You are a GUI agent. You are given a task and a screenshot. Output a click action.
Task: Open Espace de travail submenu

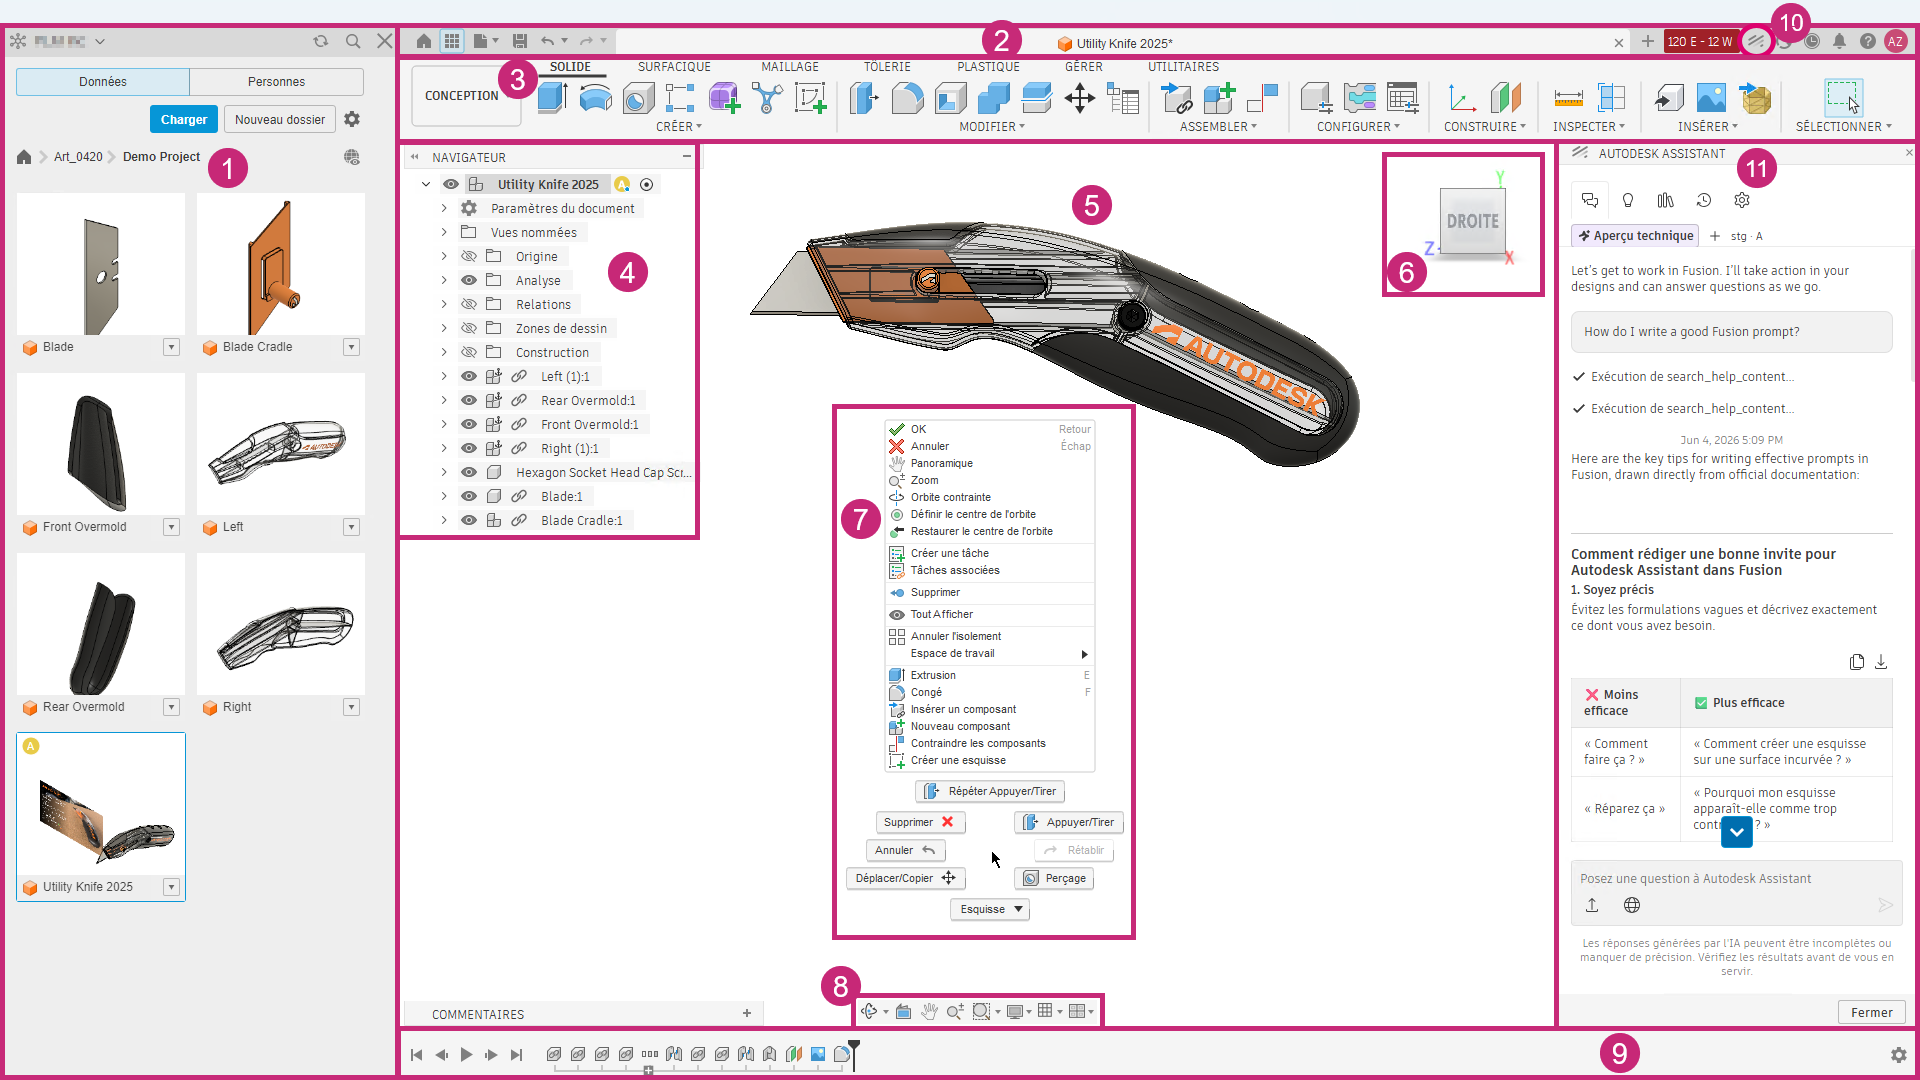[x=990, y=653]
